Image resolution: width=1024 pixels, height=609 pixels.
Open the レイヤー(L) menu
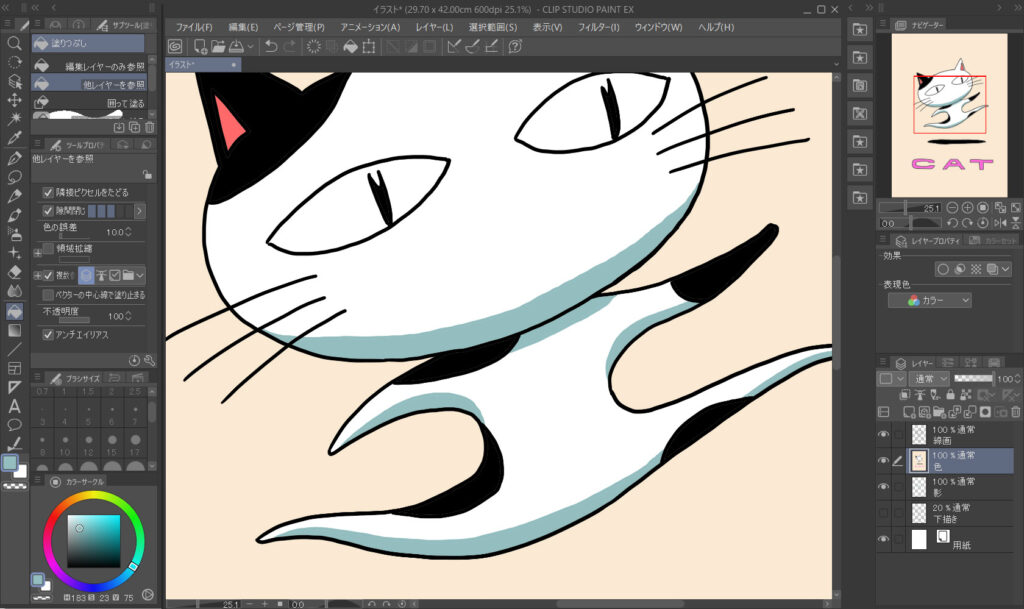[433, 27]
